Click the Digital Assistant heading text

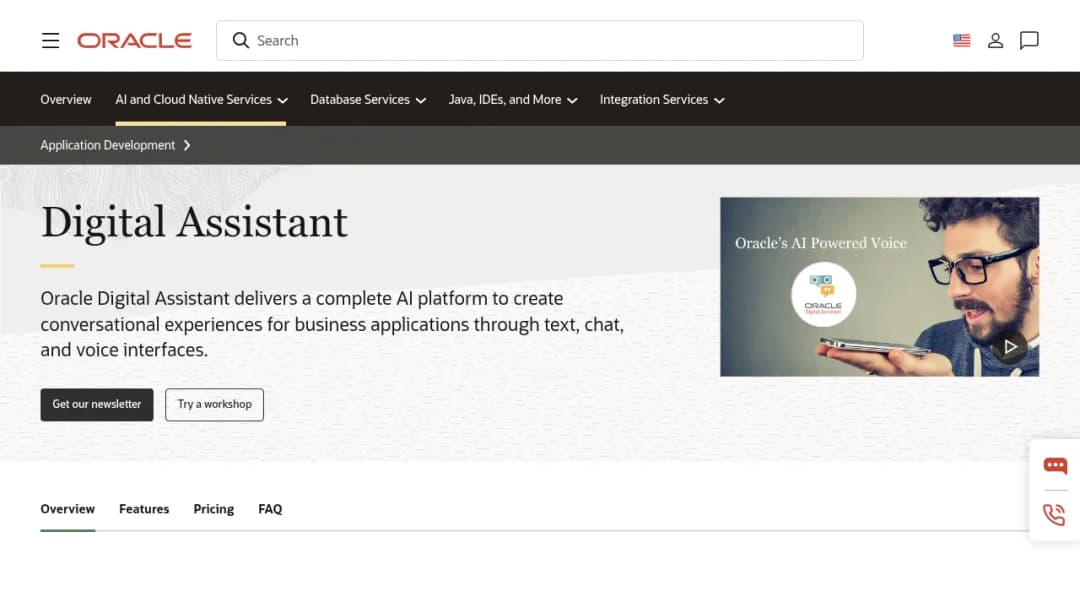(194, 223)
